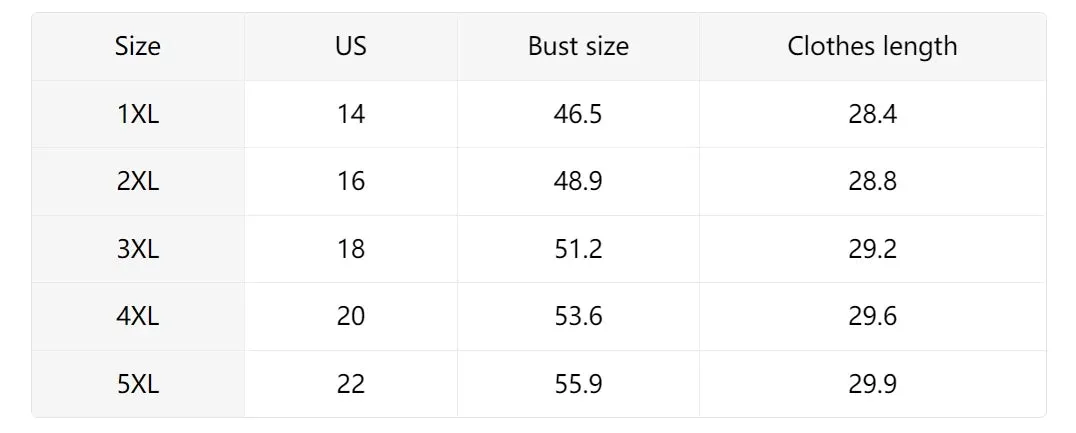Viewport: 1076px width, 433px height.
Task: Click the 46.5 bust size cell
Action: pos(578,114)
